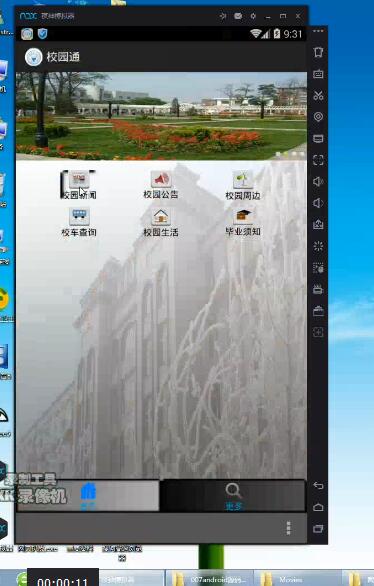
Task: Open the three-dot overflow menu
Action: 288,528
